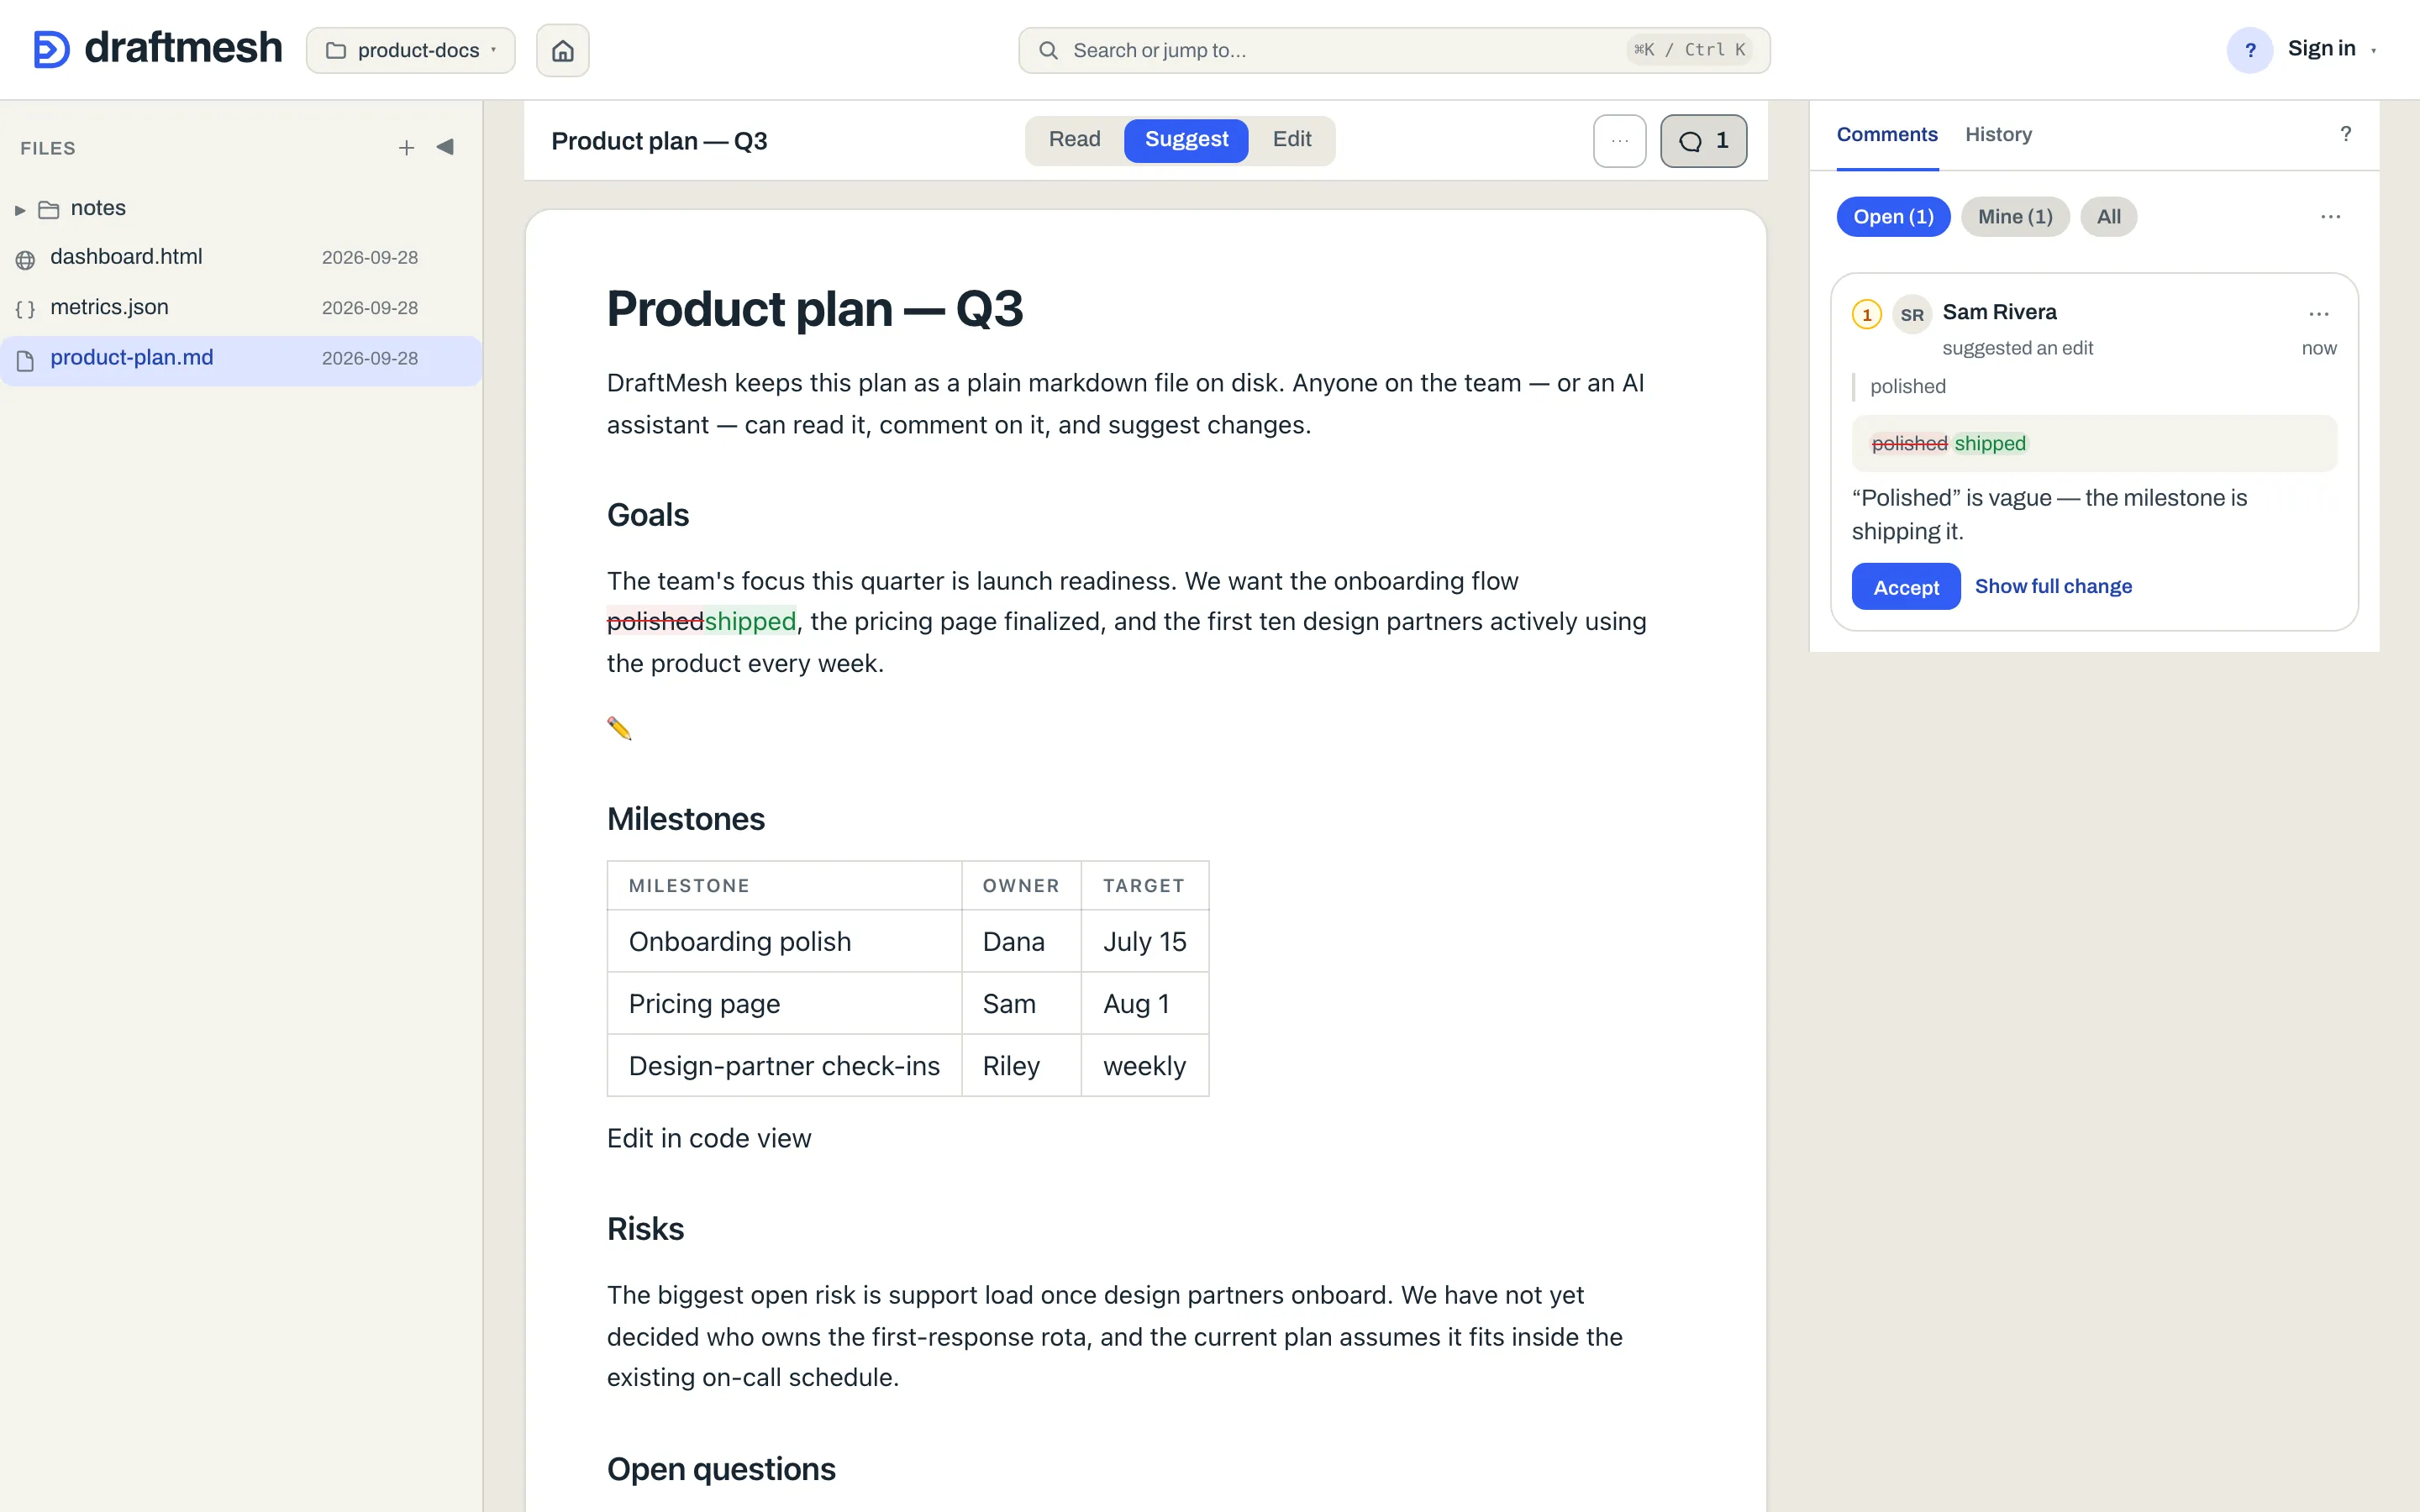
Task: Open the product-docs workspace dropdown
Action: (411, 50)
